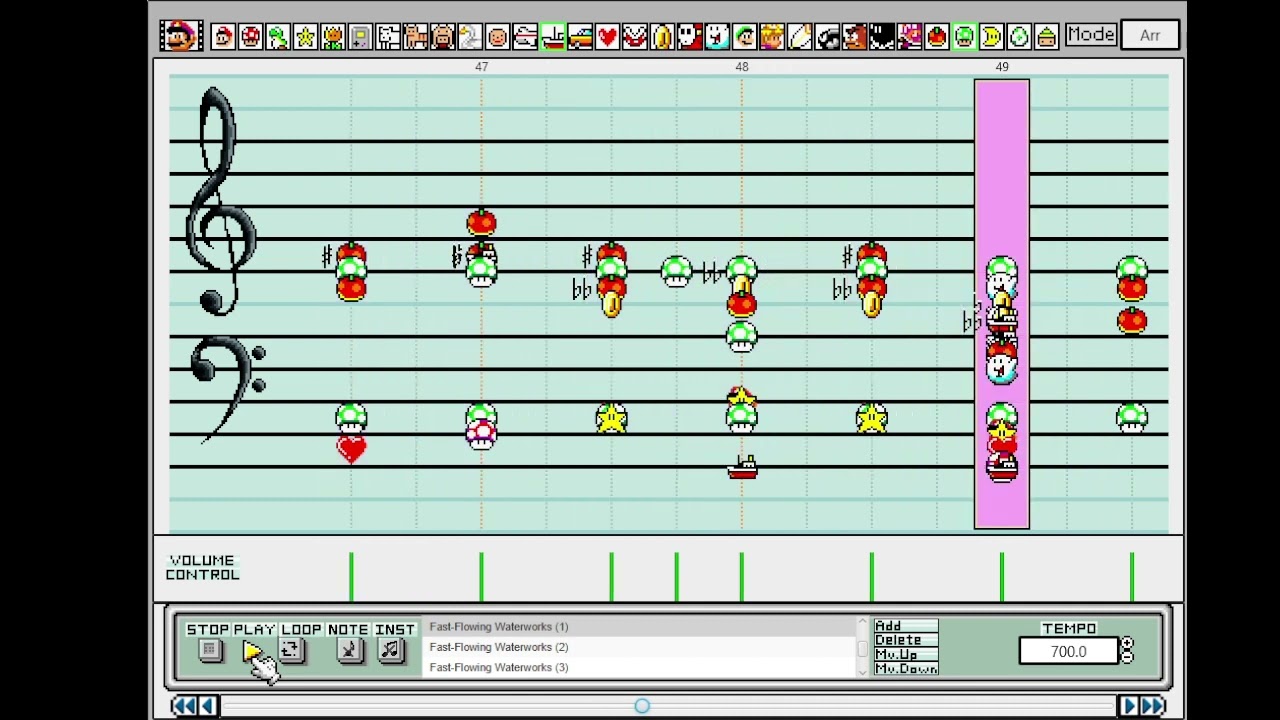Toggle the INST mute button
1280x720 pixels.
click(x=390, y=651)
